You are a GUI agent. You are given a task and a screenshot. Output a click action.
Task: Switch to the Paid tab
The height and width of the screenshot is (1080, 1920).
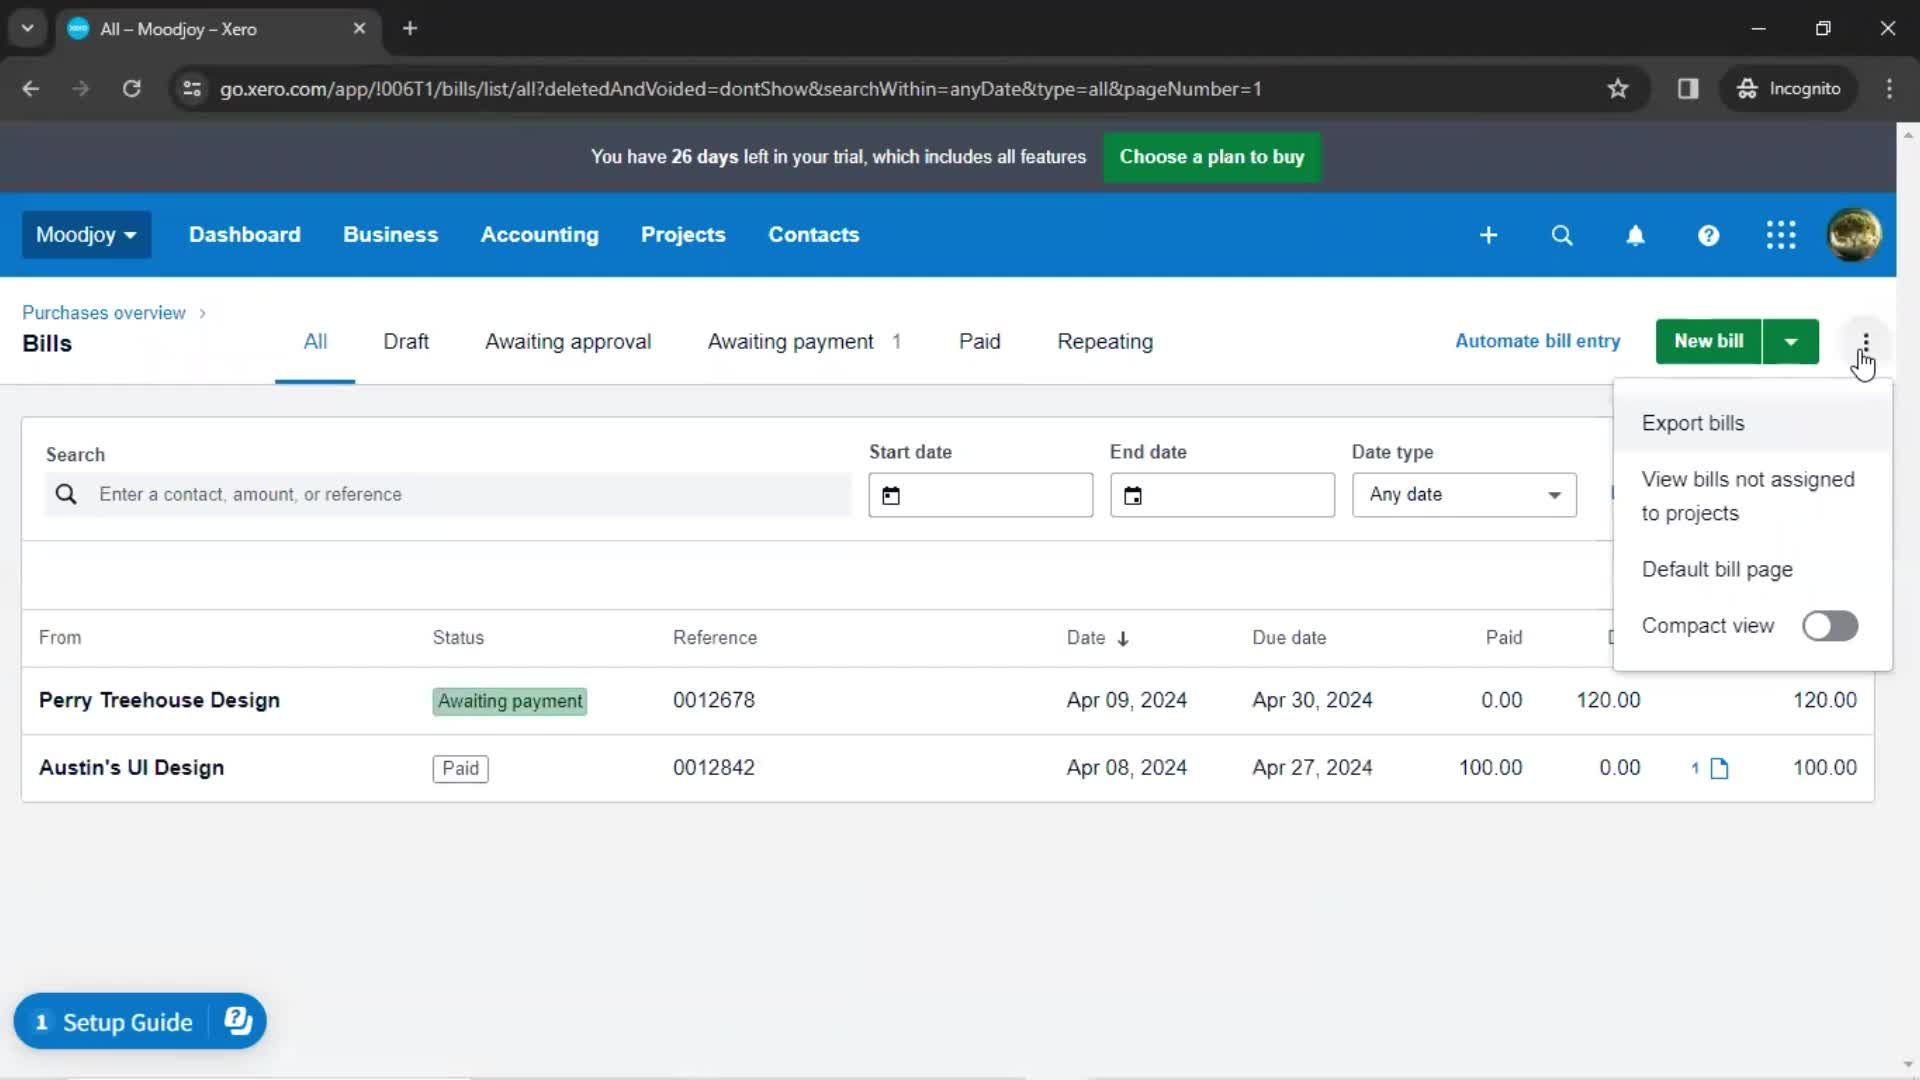[x=979, y=342]
